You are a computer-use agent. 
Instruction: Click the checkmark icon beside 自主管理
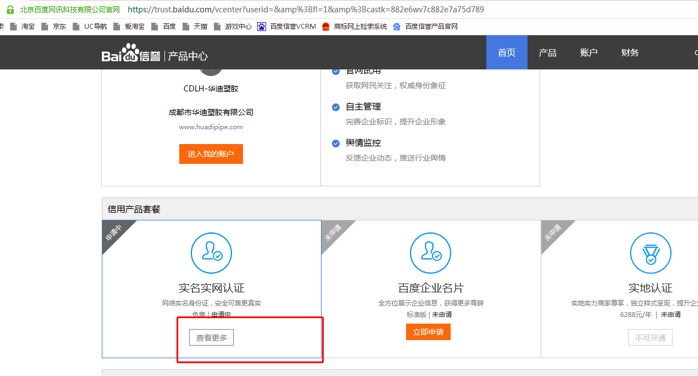[x=336, y=107]
